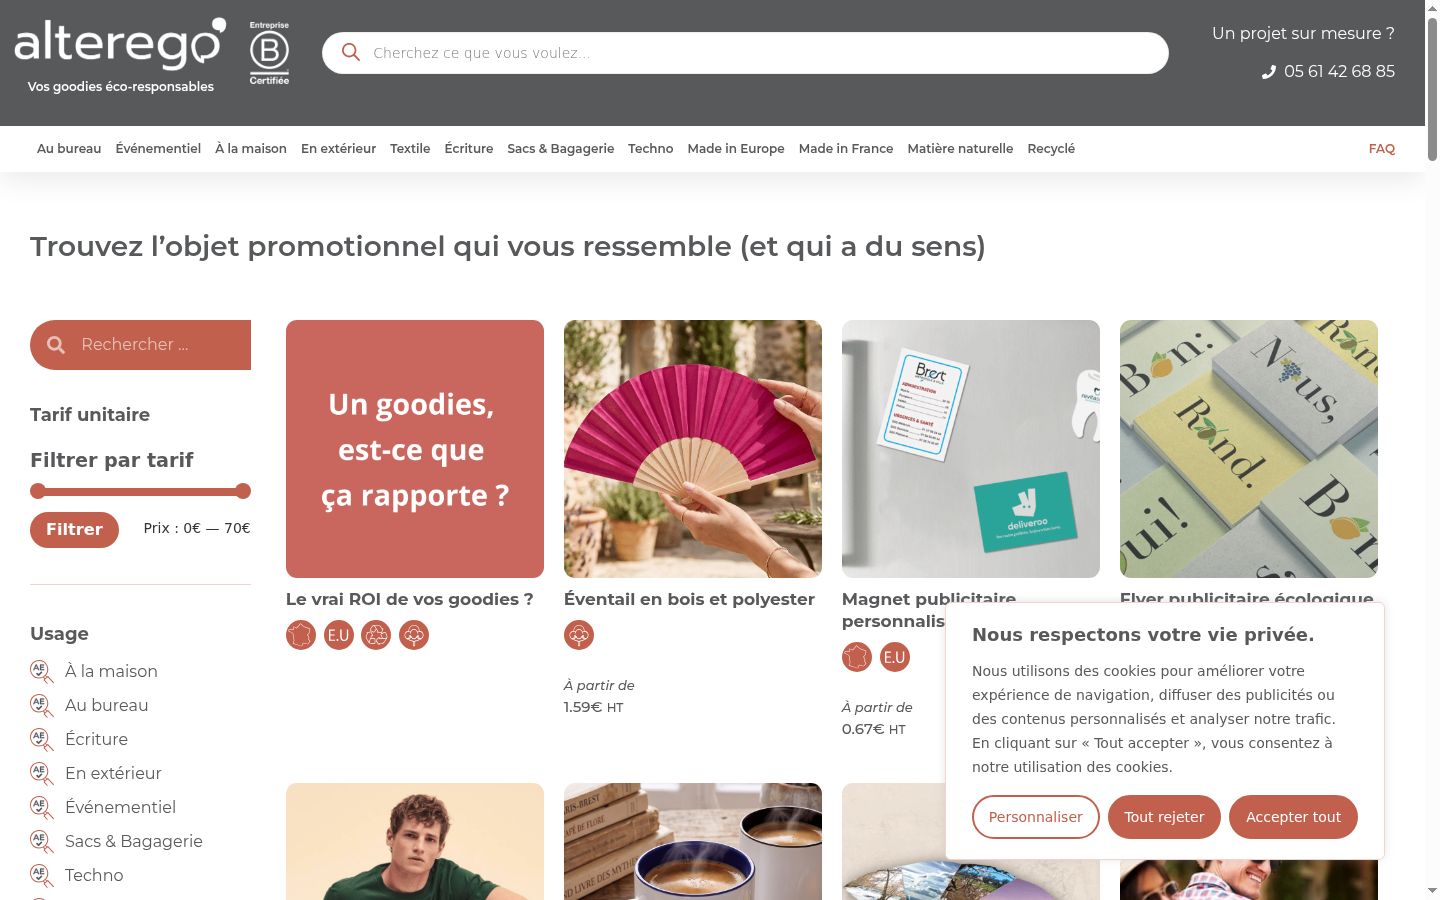This screenshot has width=1440, height=900.
Task: Open the Deliveroo magnet product image
Action: tap(971, 449)
